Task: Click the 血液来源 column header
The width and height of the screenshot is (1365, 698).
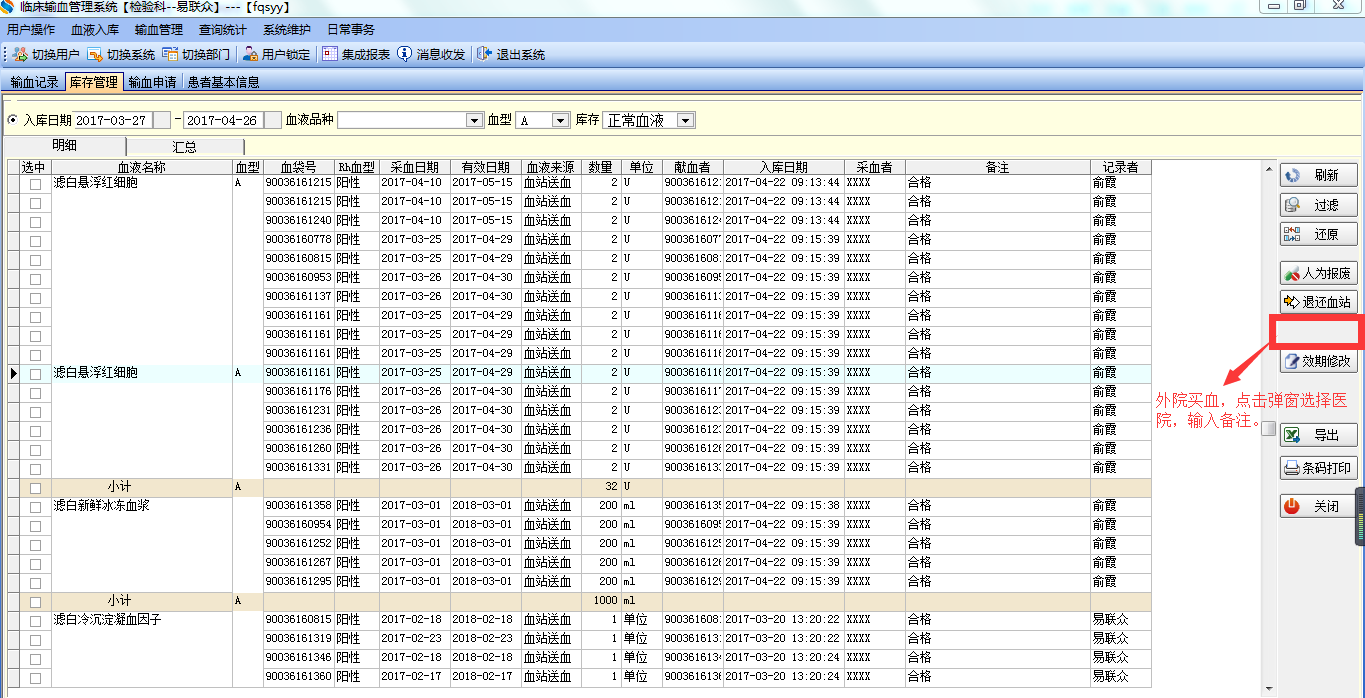Action: (551, 168)
